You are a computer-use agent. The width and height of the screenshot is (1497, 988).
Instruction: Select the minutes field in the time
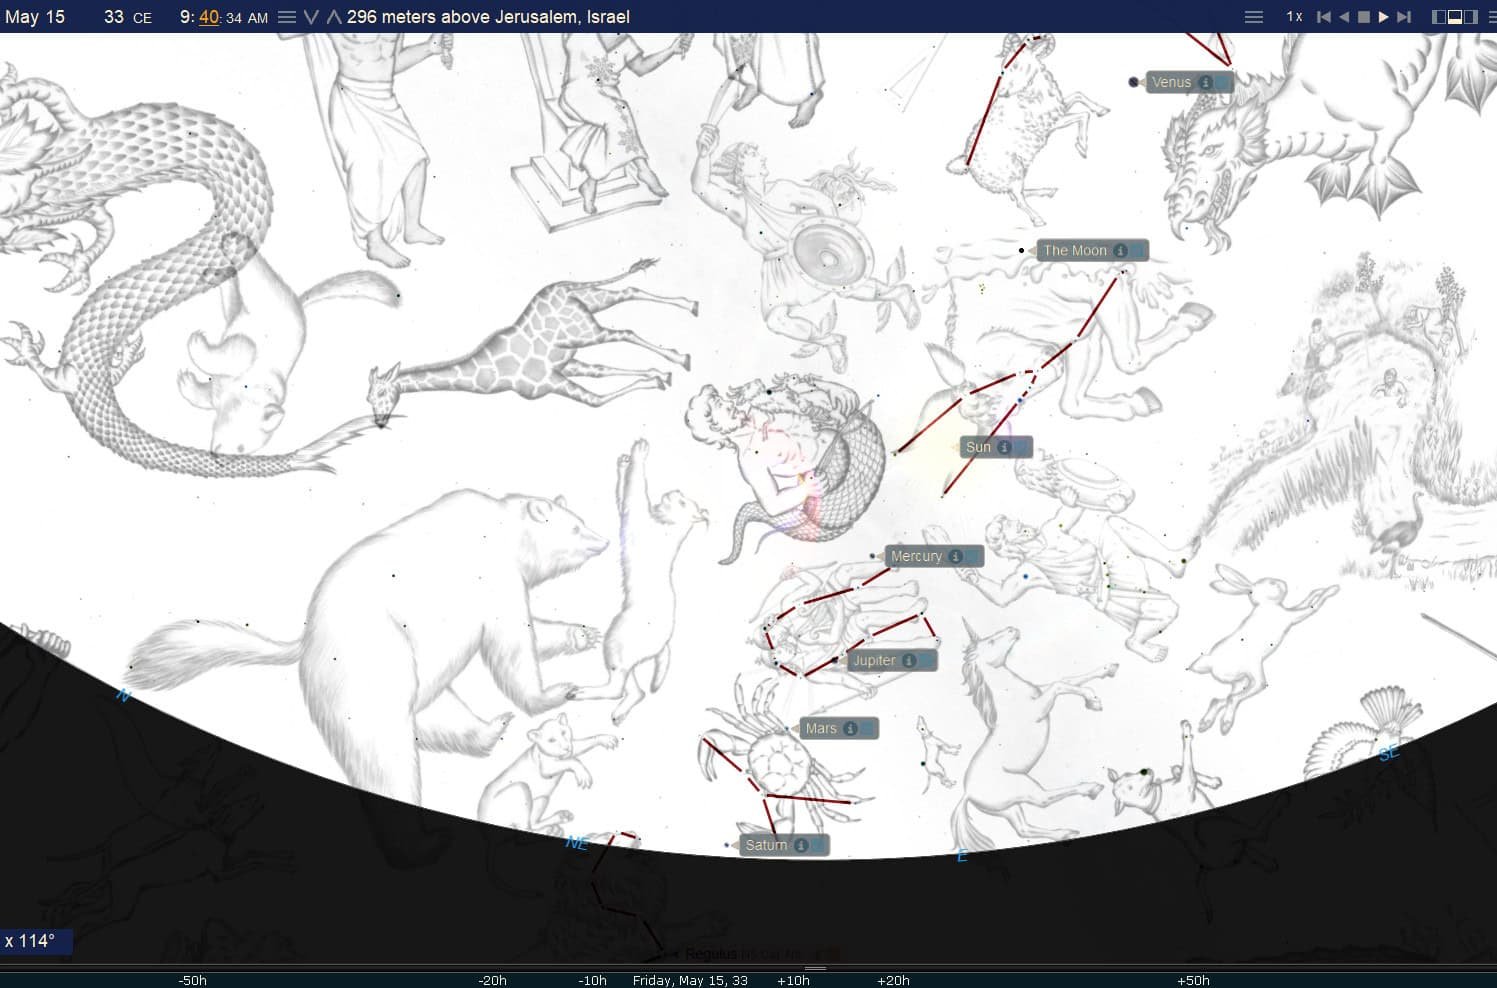tap(208, 17)
